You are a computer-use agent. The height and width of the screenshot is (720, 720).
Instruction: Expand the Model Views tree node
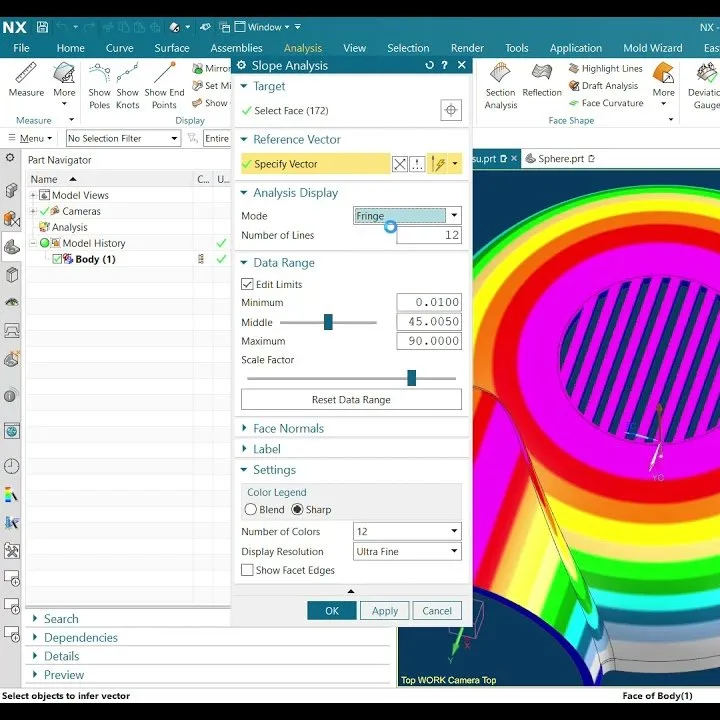pyautogui.click(x=33, y=195)
